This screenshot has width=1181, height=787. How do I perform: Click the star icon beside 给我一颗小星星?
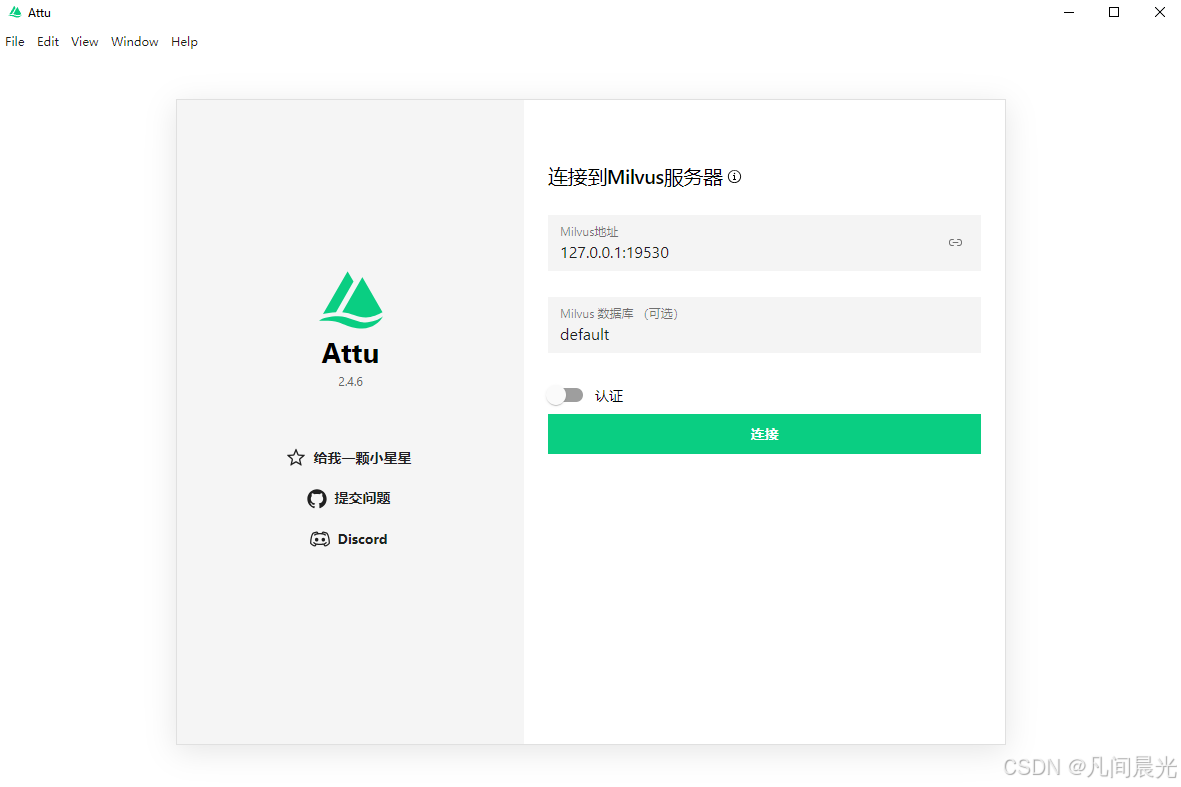click(296, 458)
